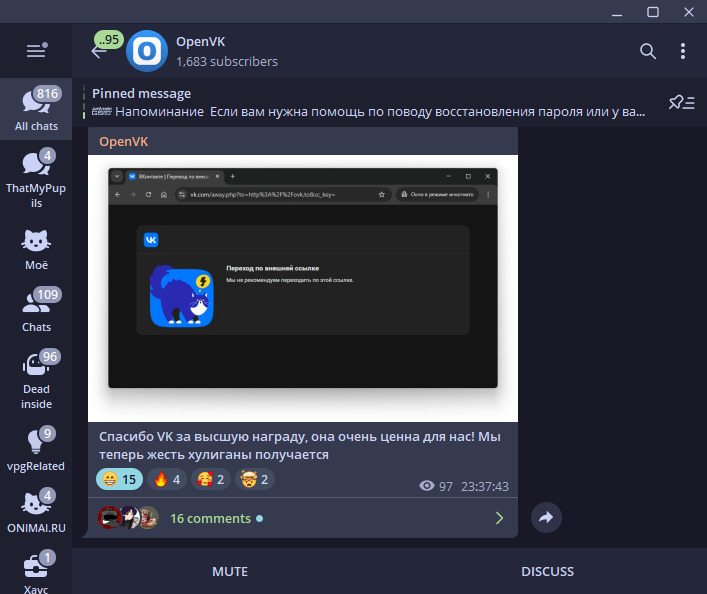Select the vpgRelated folder
Image resolution: width=707 pixels, height=594 pixels.
point(36,450)
